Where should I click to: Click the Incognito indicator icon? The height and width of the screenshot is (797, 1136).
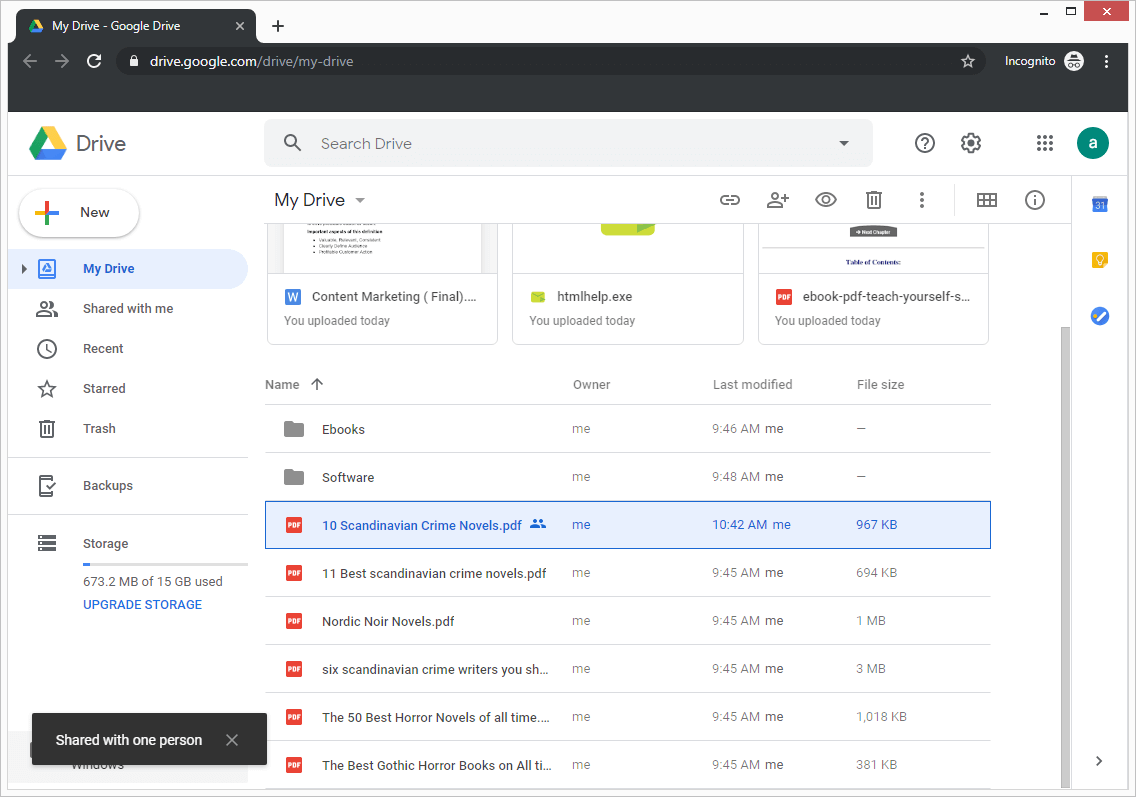(1074, 62)
